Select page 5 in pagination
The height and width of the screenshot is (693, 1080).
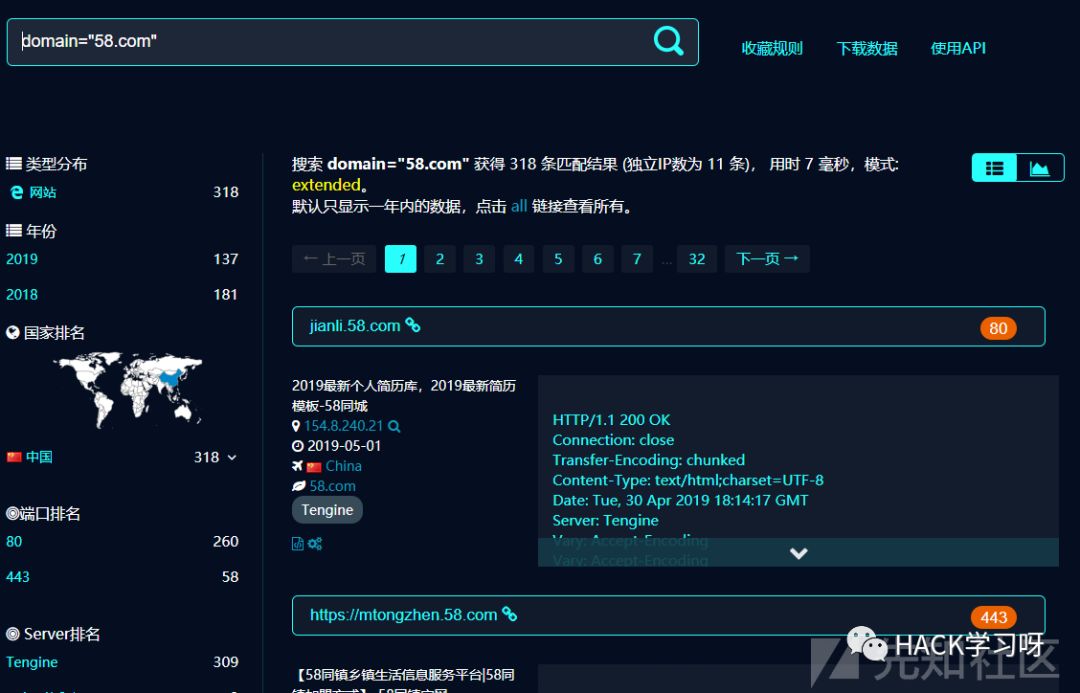tap(558, 259)
